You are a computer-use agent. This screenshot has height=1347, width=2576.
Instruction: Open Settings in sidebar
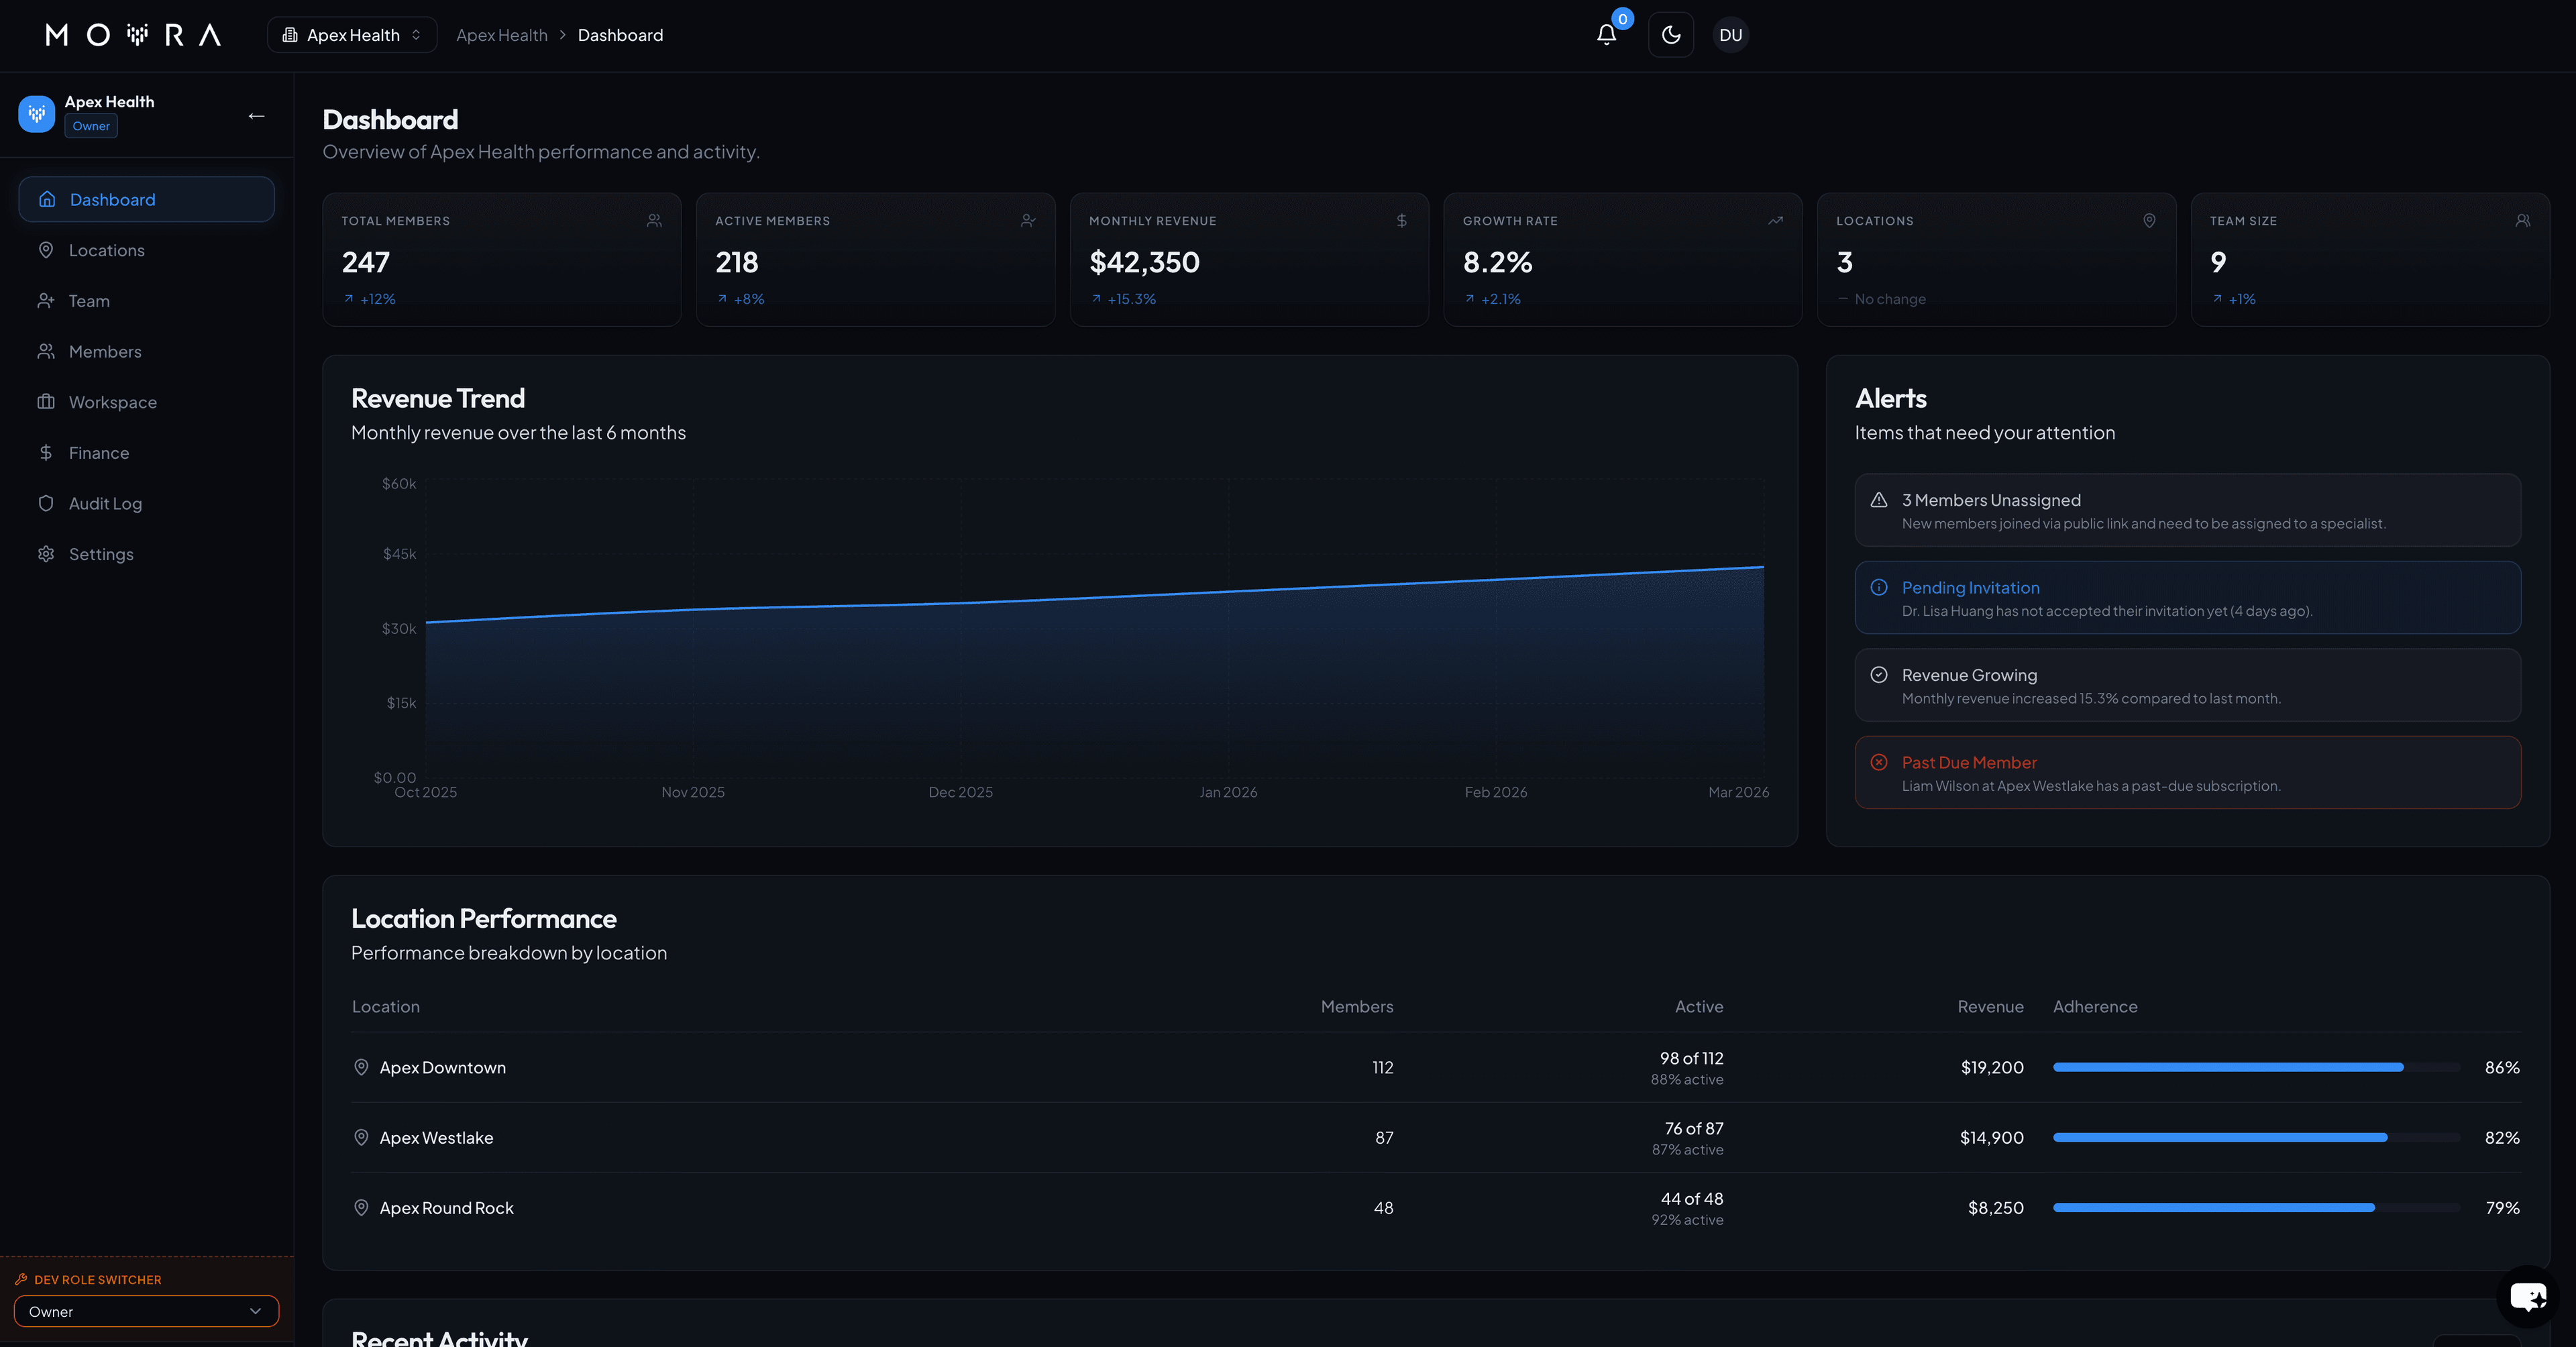pyautogui.click(x=146, y=554)
